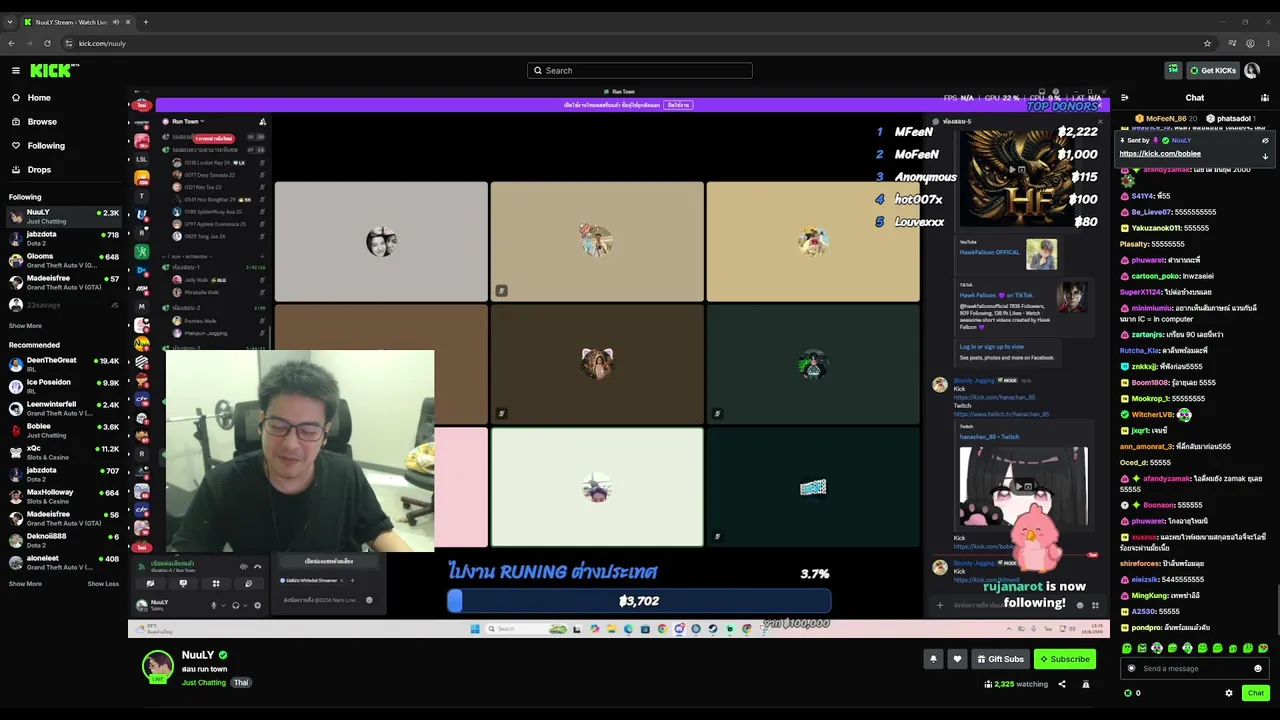Viewport: 1280px width, 720px height.
Task: Open the Kick sidebar hamburger menu
Action: pos(16,70)
